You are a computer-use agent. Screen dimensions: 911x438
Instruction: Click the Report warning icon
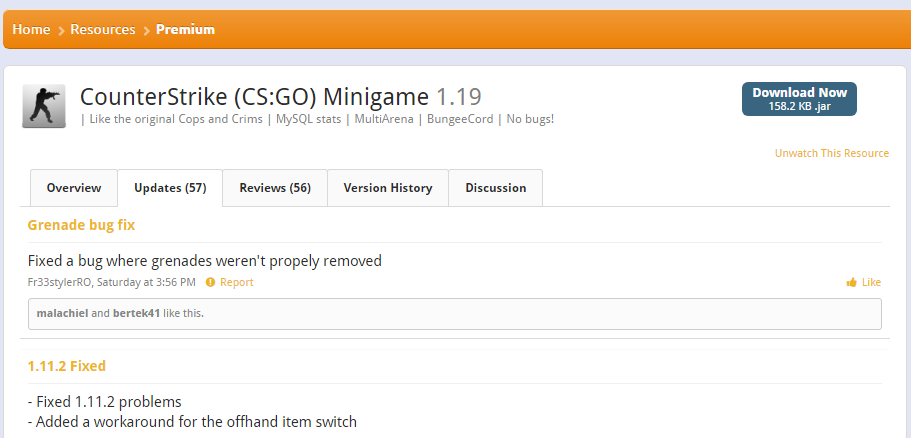210,282
